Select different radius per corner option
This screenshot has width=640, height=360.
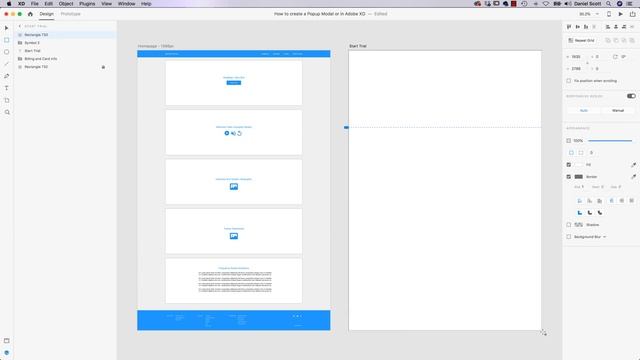pyautogui.click(x=581, y=153)
